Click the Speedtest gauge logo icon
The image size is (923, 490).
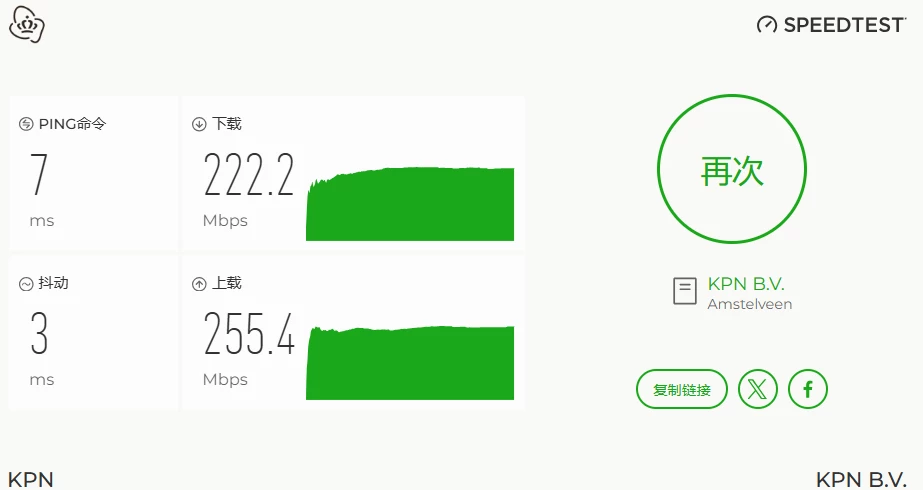[x=766, y=25]
